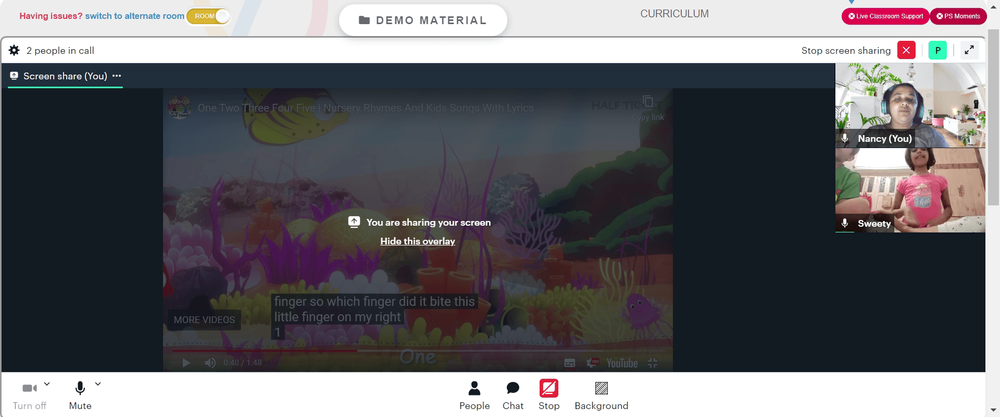Seek on the video progress bar
The image size is (1000, 417).
(418, 350)
